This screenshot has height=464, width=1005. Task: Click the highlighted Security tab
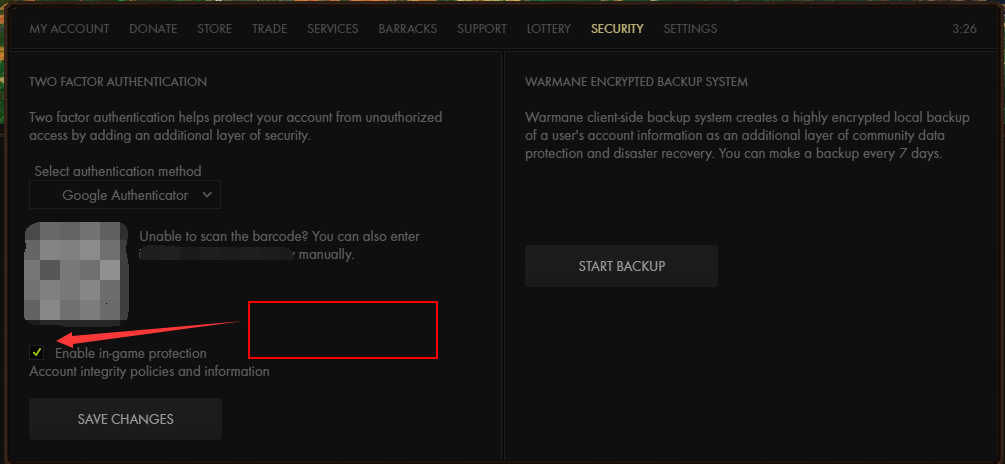tap(617, 29)
